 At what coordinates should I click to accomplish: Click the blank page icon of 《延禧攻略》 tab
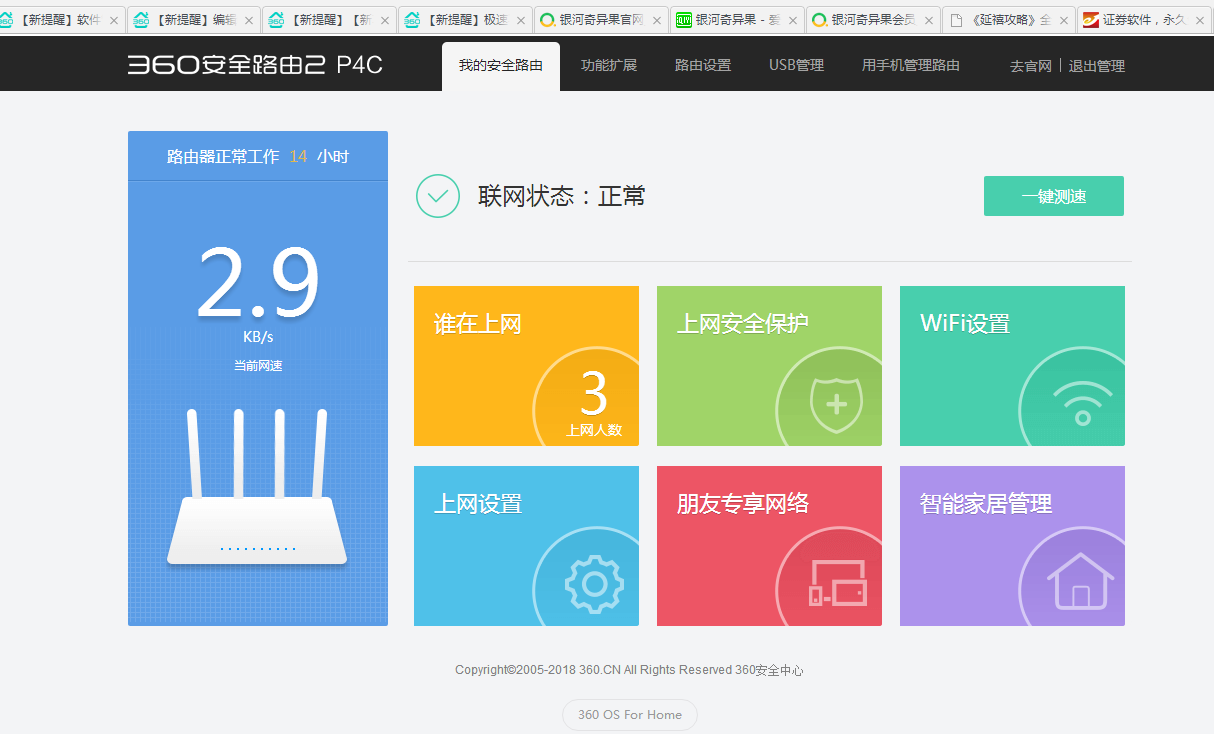click(x=957, y=20)
